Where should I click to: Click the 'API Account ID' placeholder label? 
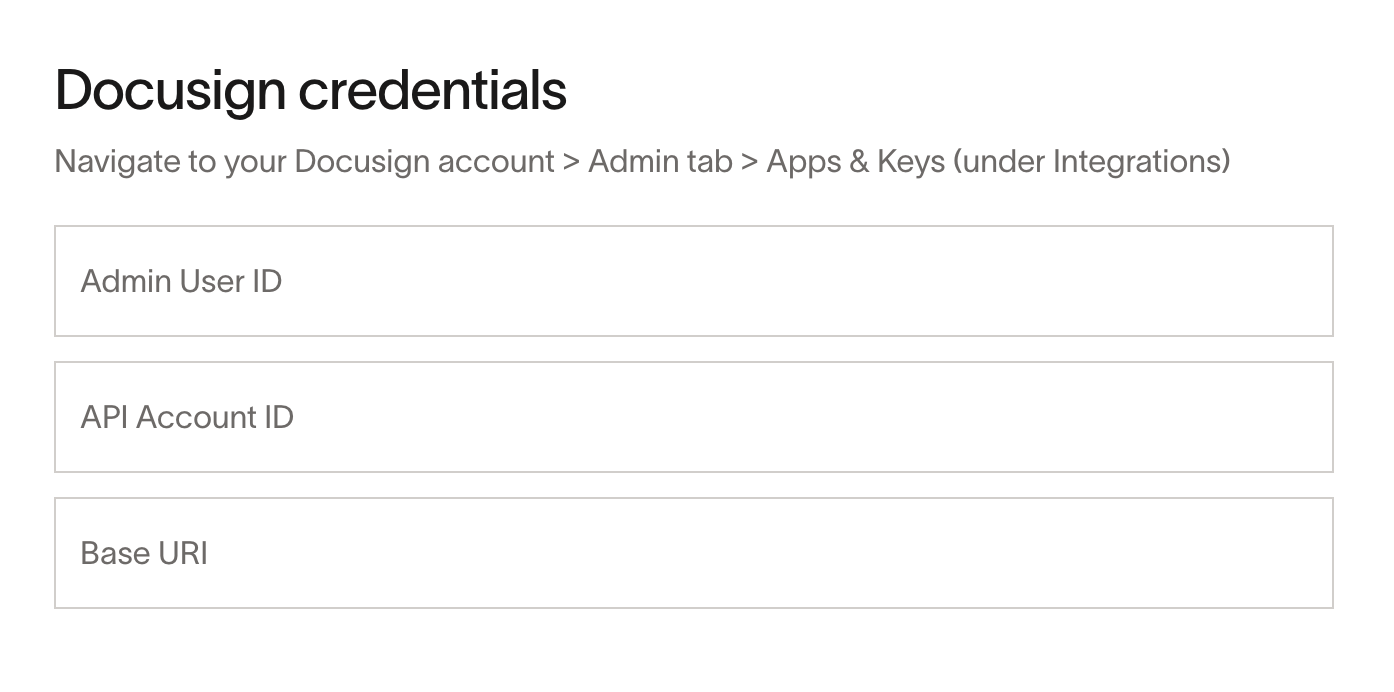click(187, 417)
